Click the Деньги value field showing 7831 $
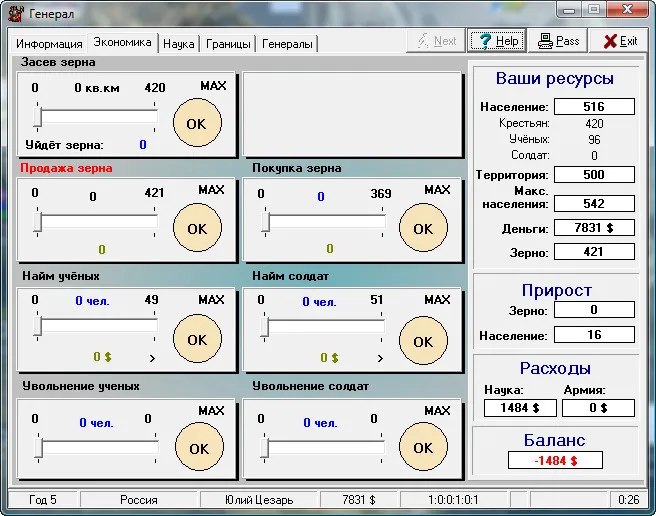 [594, 228]
